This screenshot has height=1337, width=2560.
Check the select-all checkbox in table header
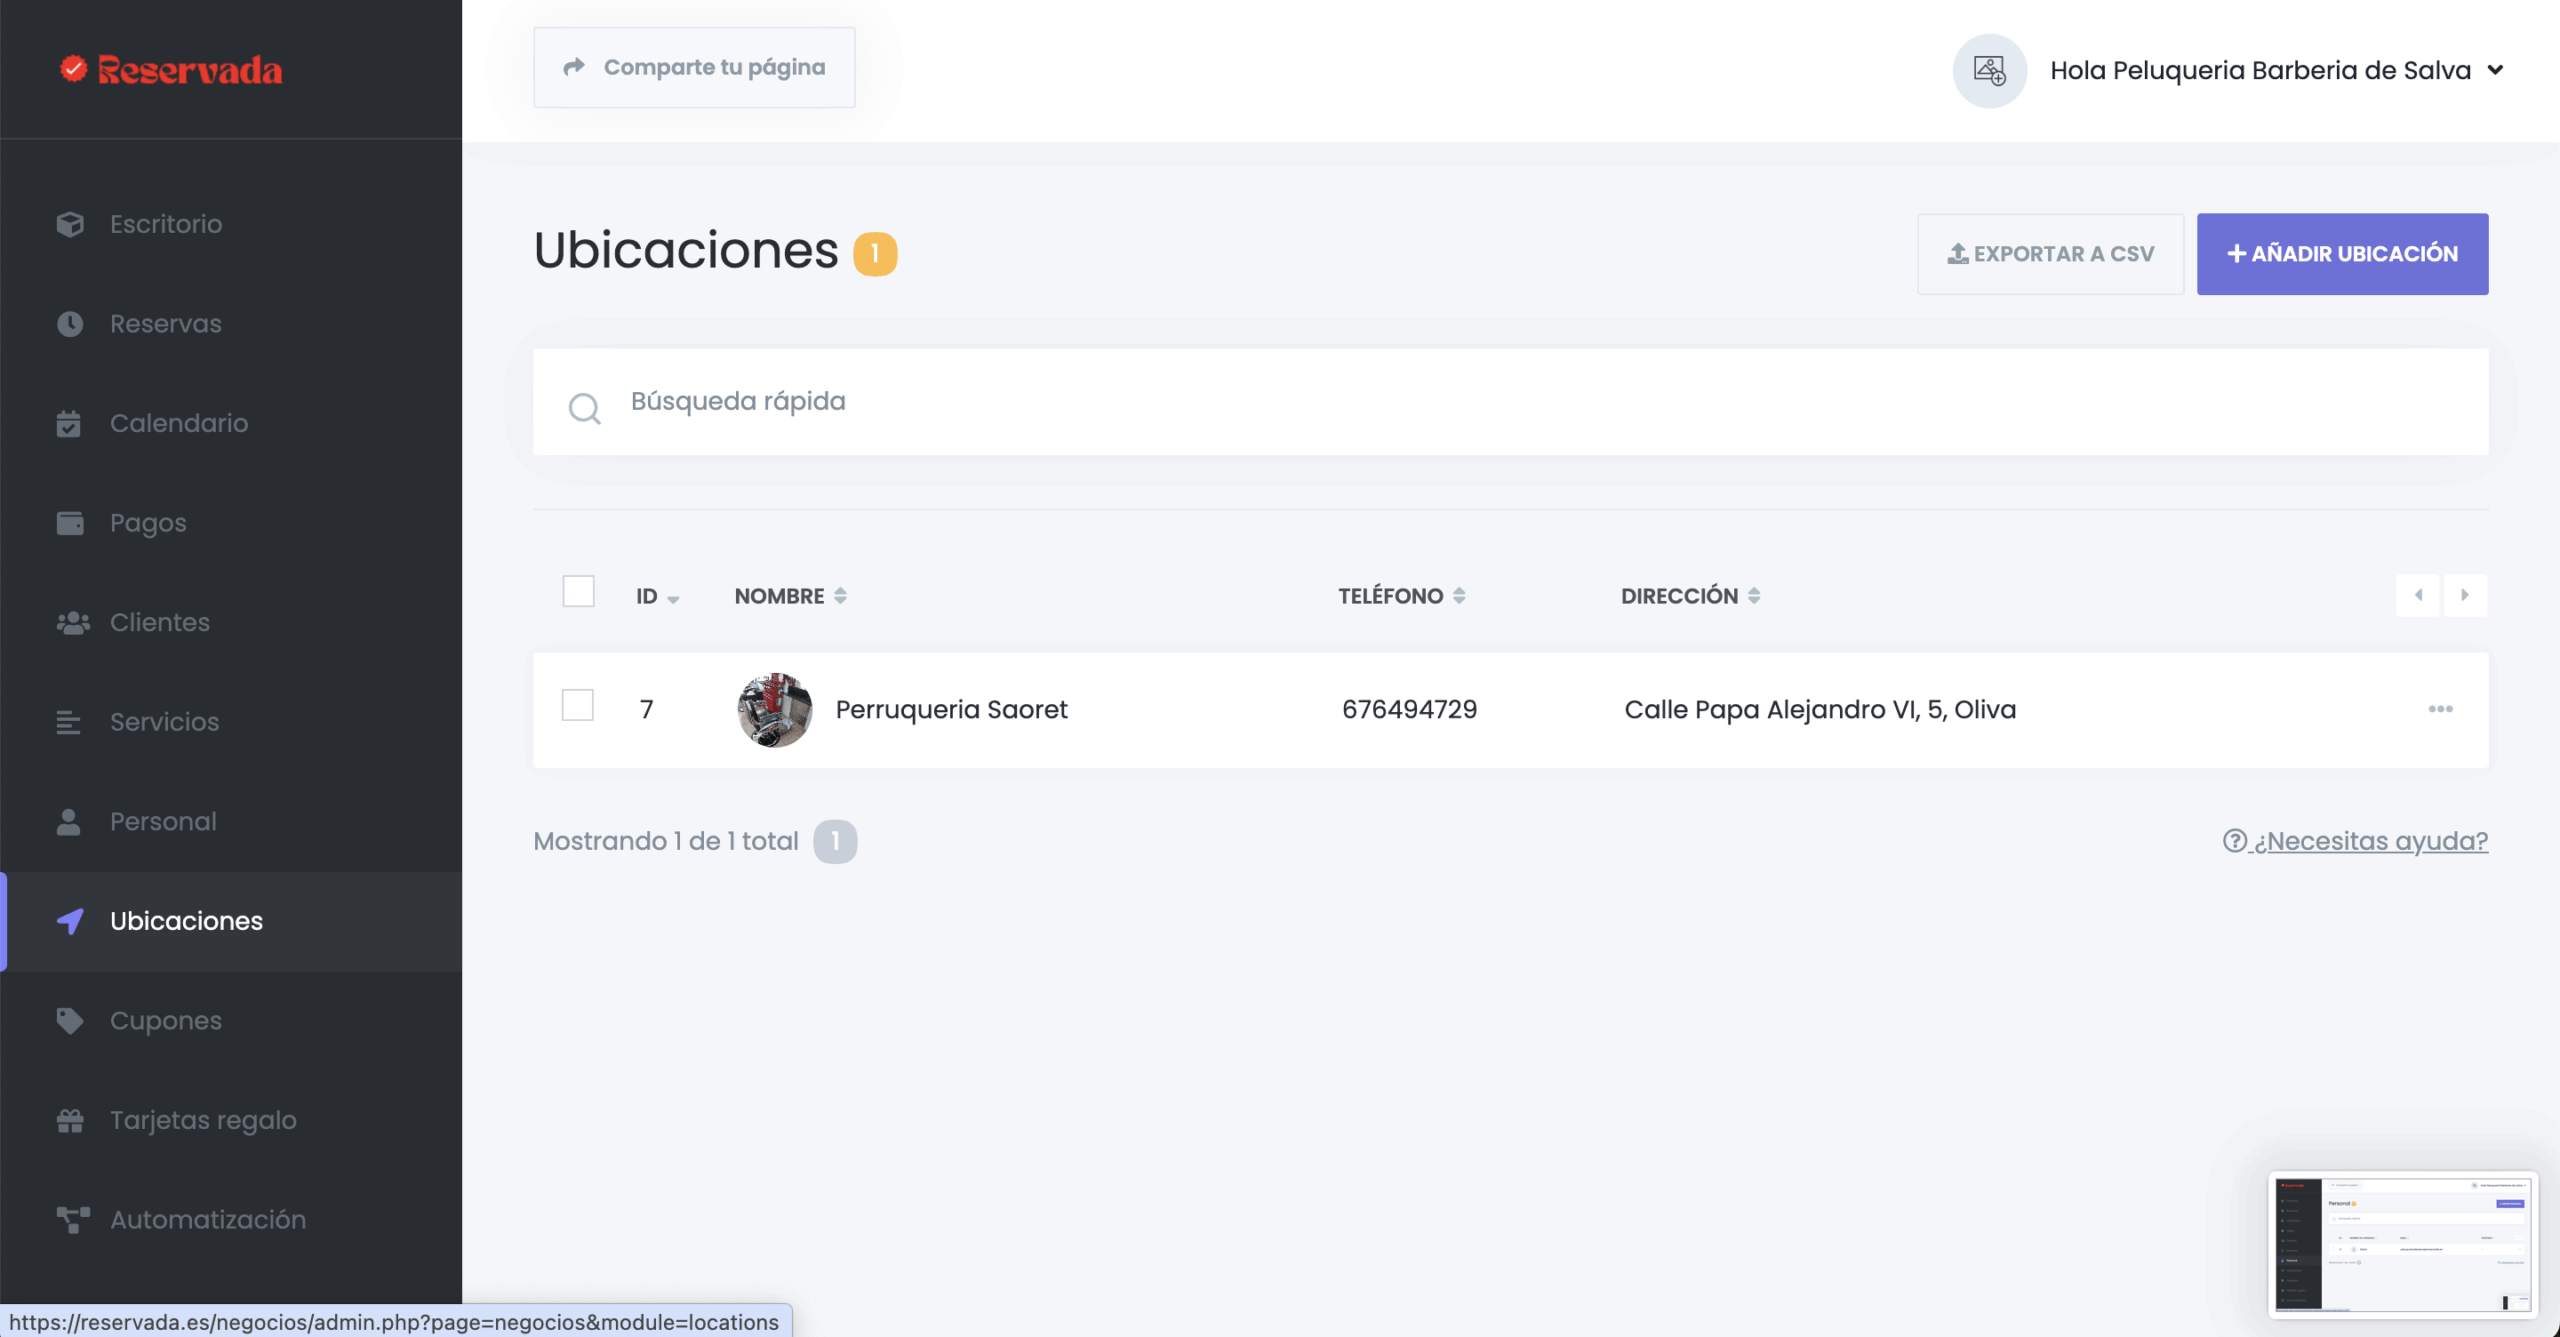tap(578, 592)
